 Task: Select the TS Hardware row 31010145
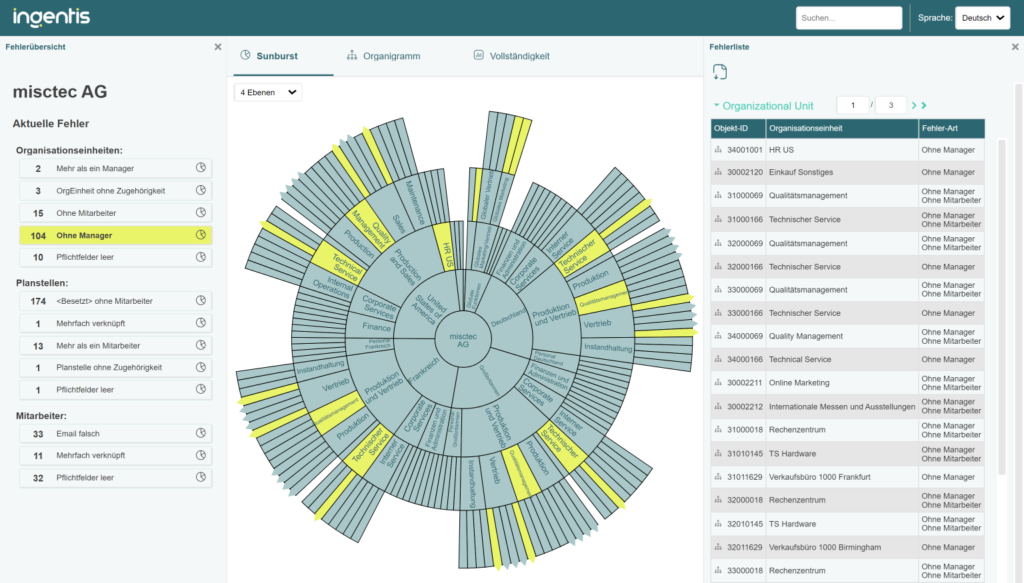point(848,453)
